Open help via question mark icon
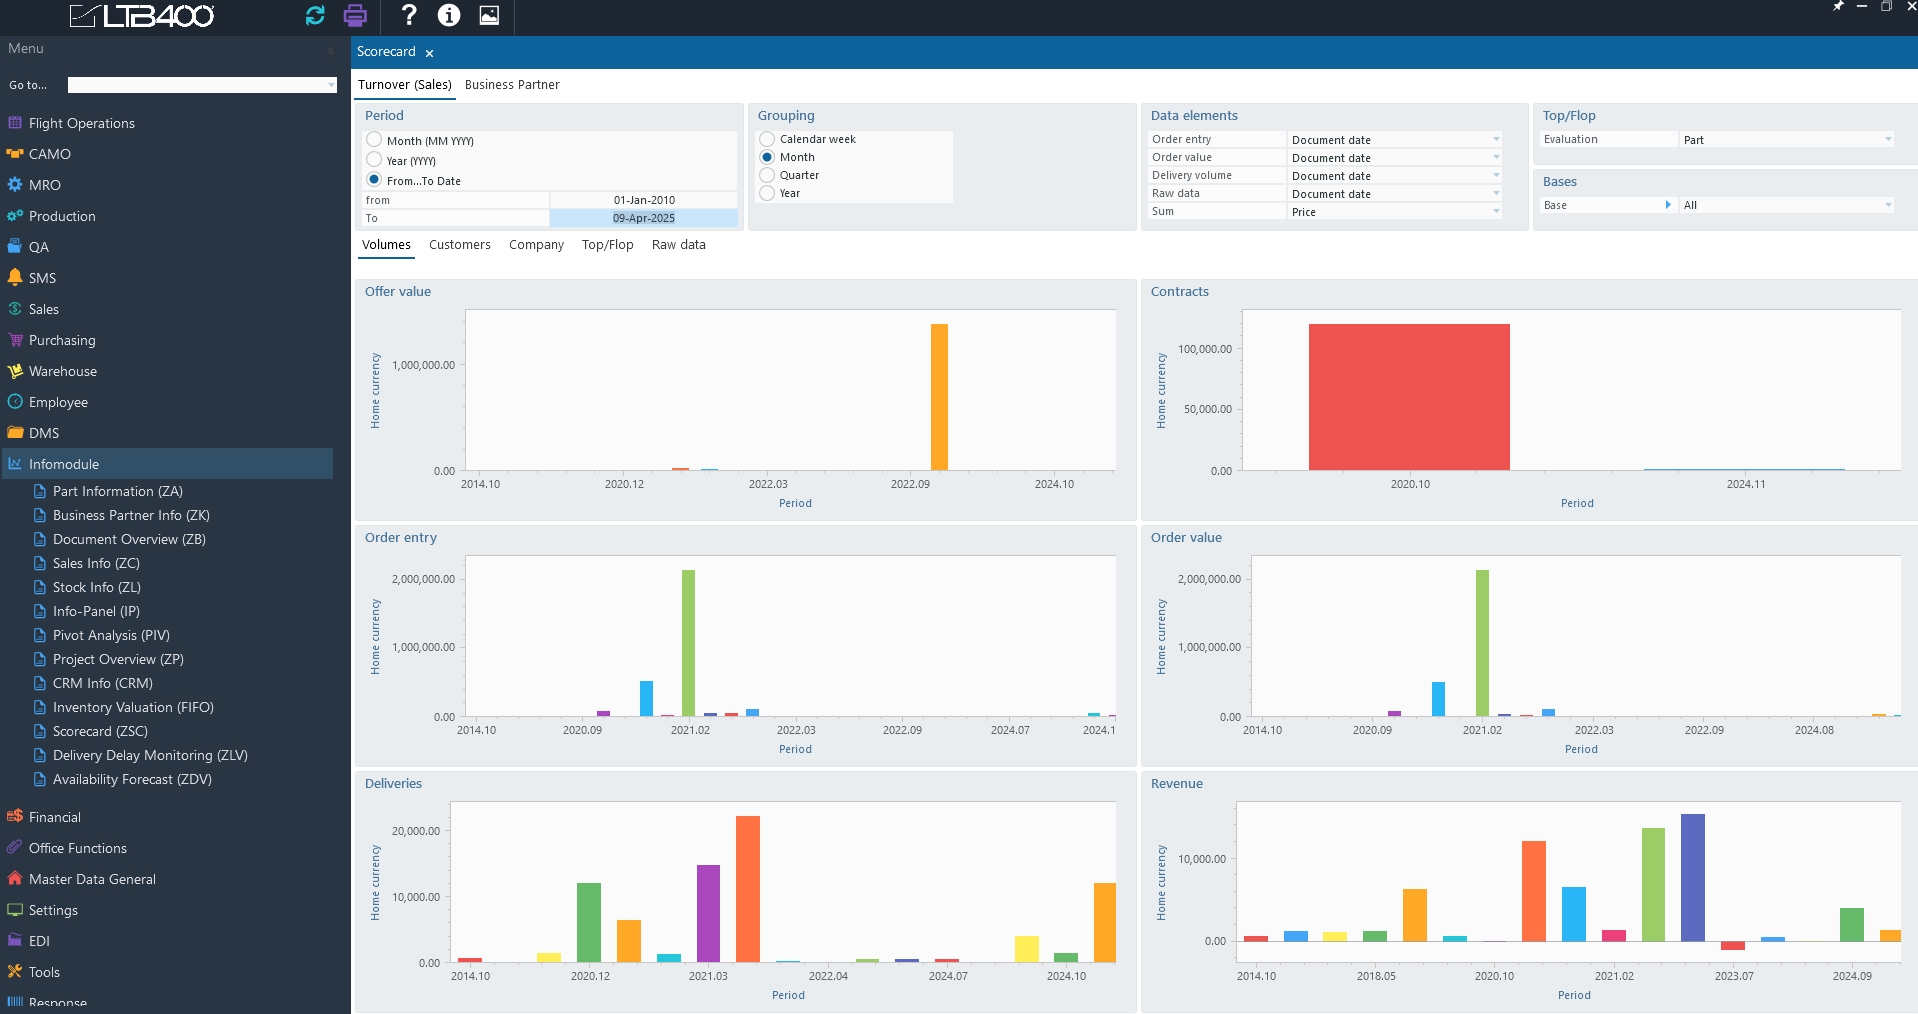 [408, 15]
